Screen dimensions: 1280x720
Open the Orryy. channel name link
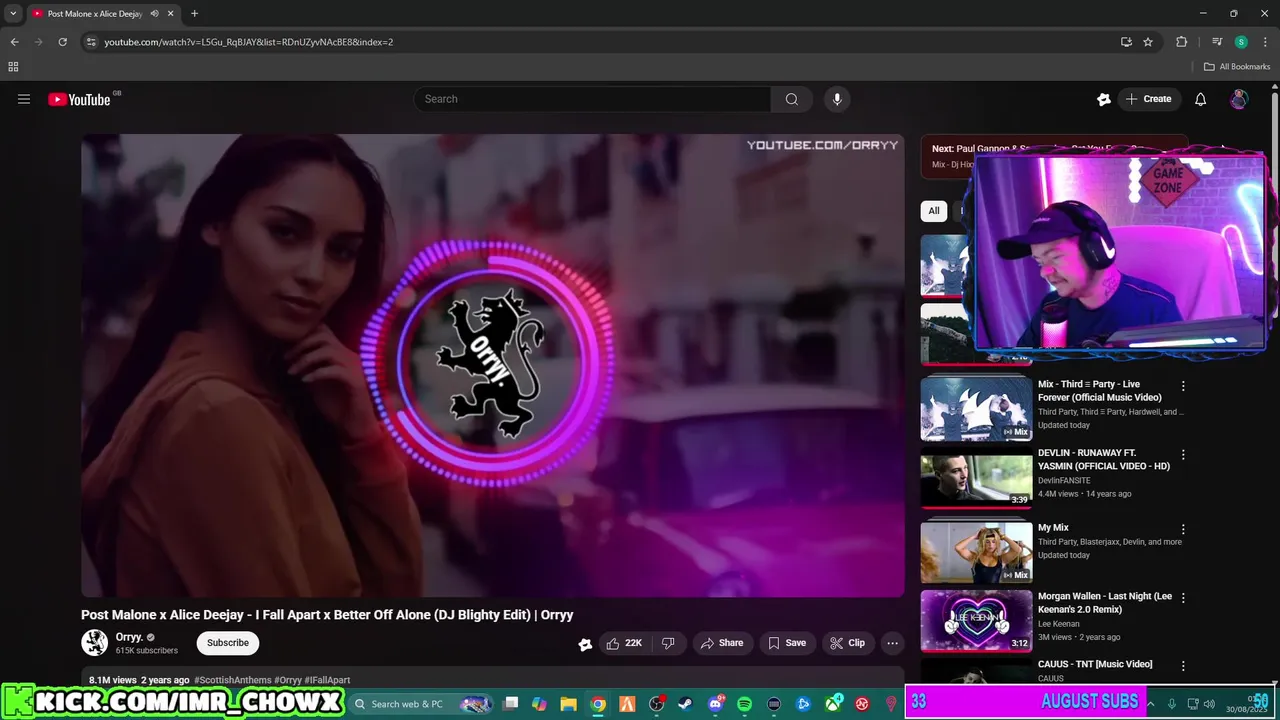(x=129, y=637)
